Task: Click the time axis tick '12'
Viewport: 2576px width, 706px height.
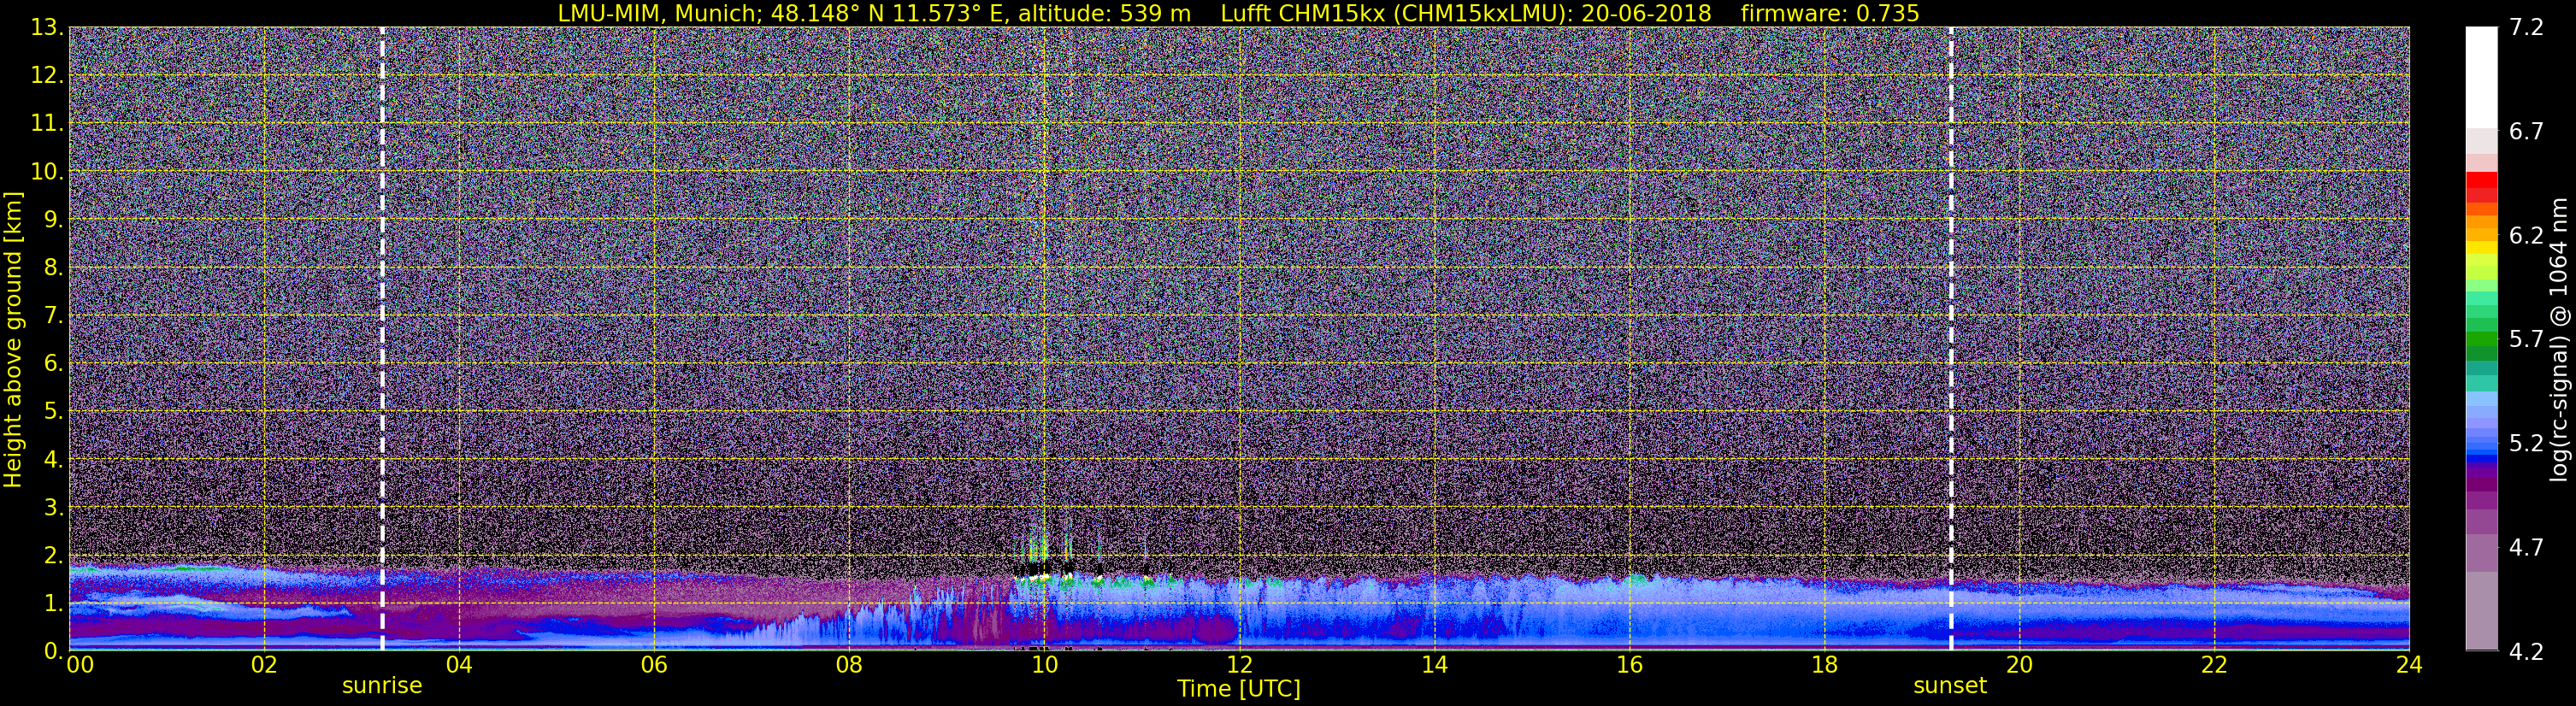Action: pos(1239,665)
